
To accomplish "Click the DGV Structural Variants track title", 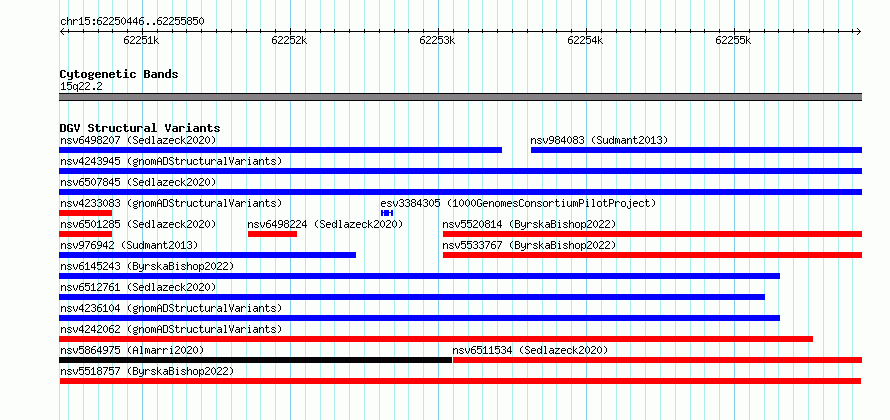I will [140, 128].
